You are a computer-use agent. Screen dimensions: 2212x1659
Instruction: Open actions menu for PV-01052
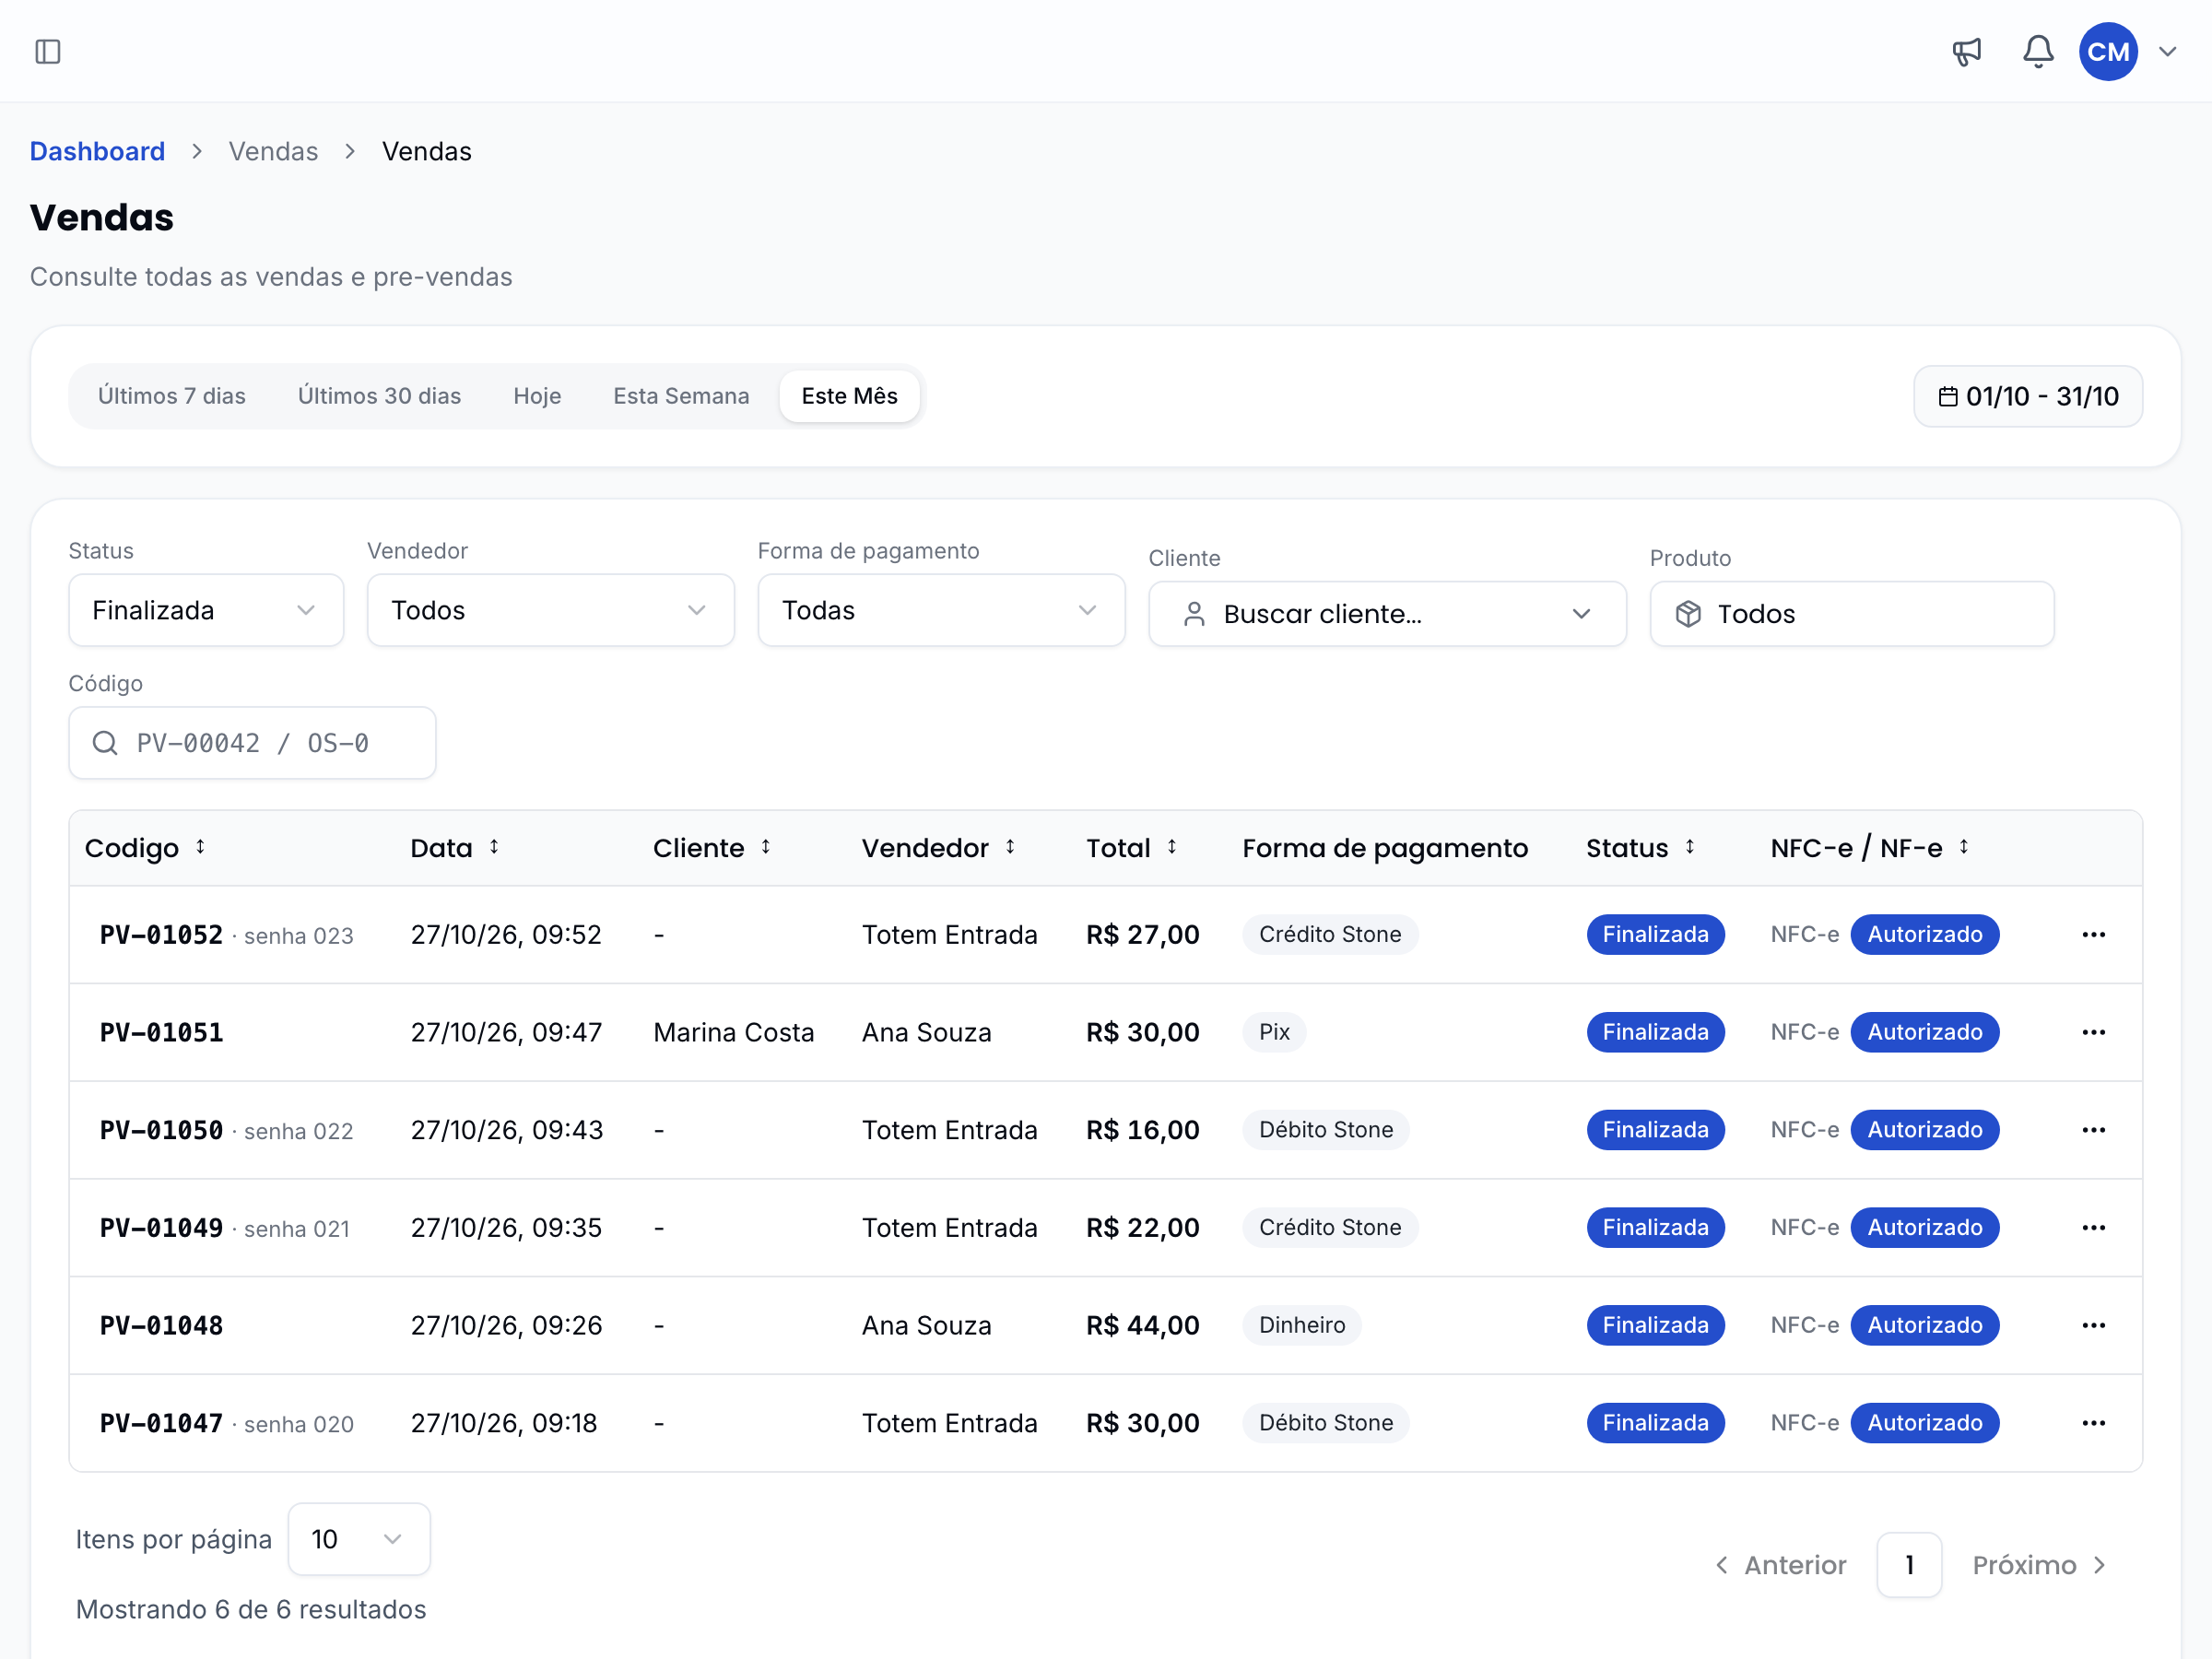[x=2093, y=934]
